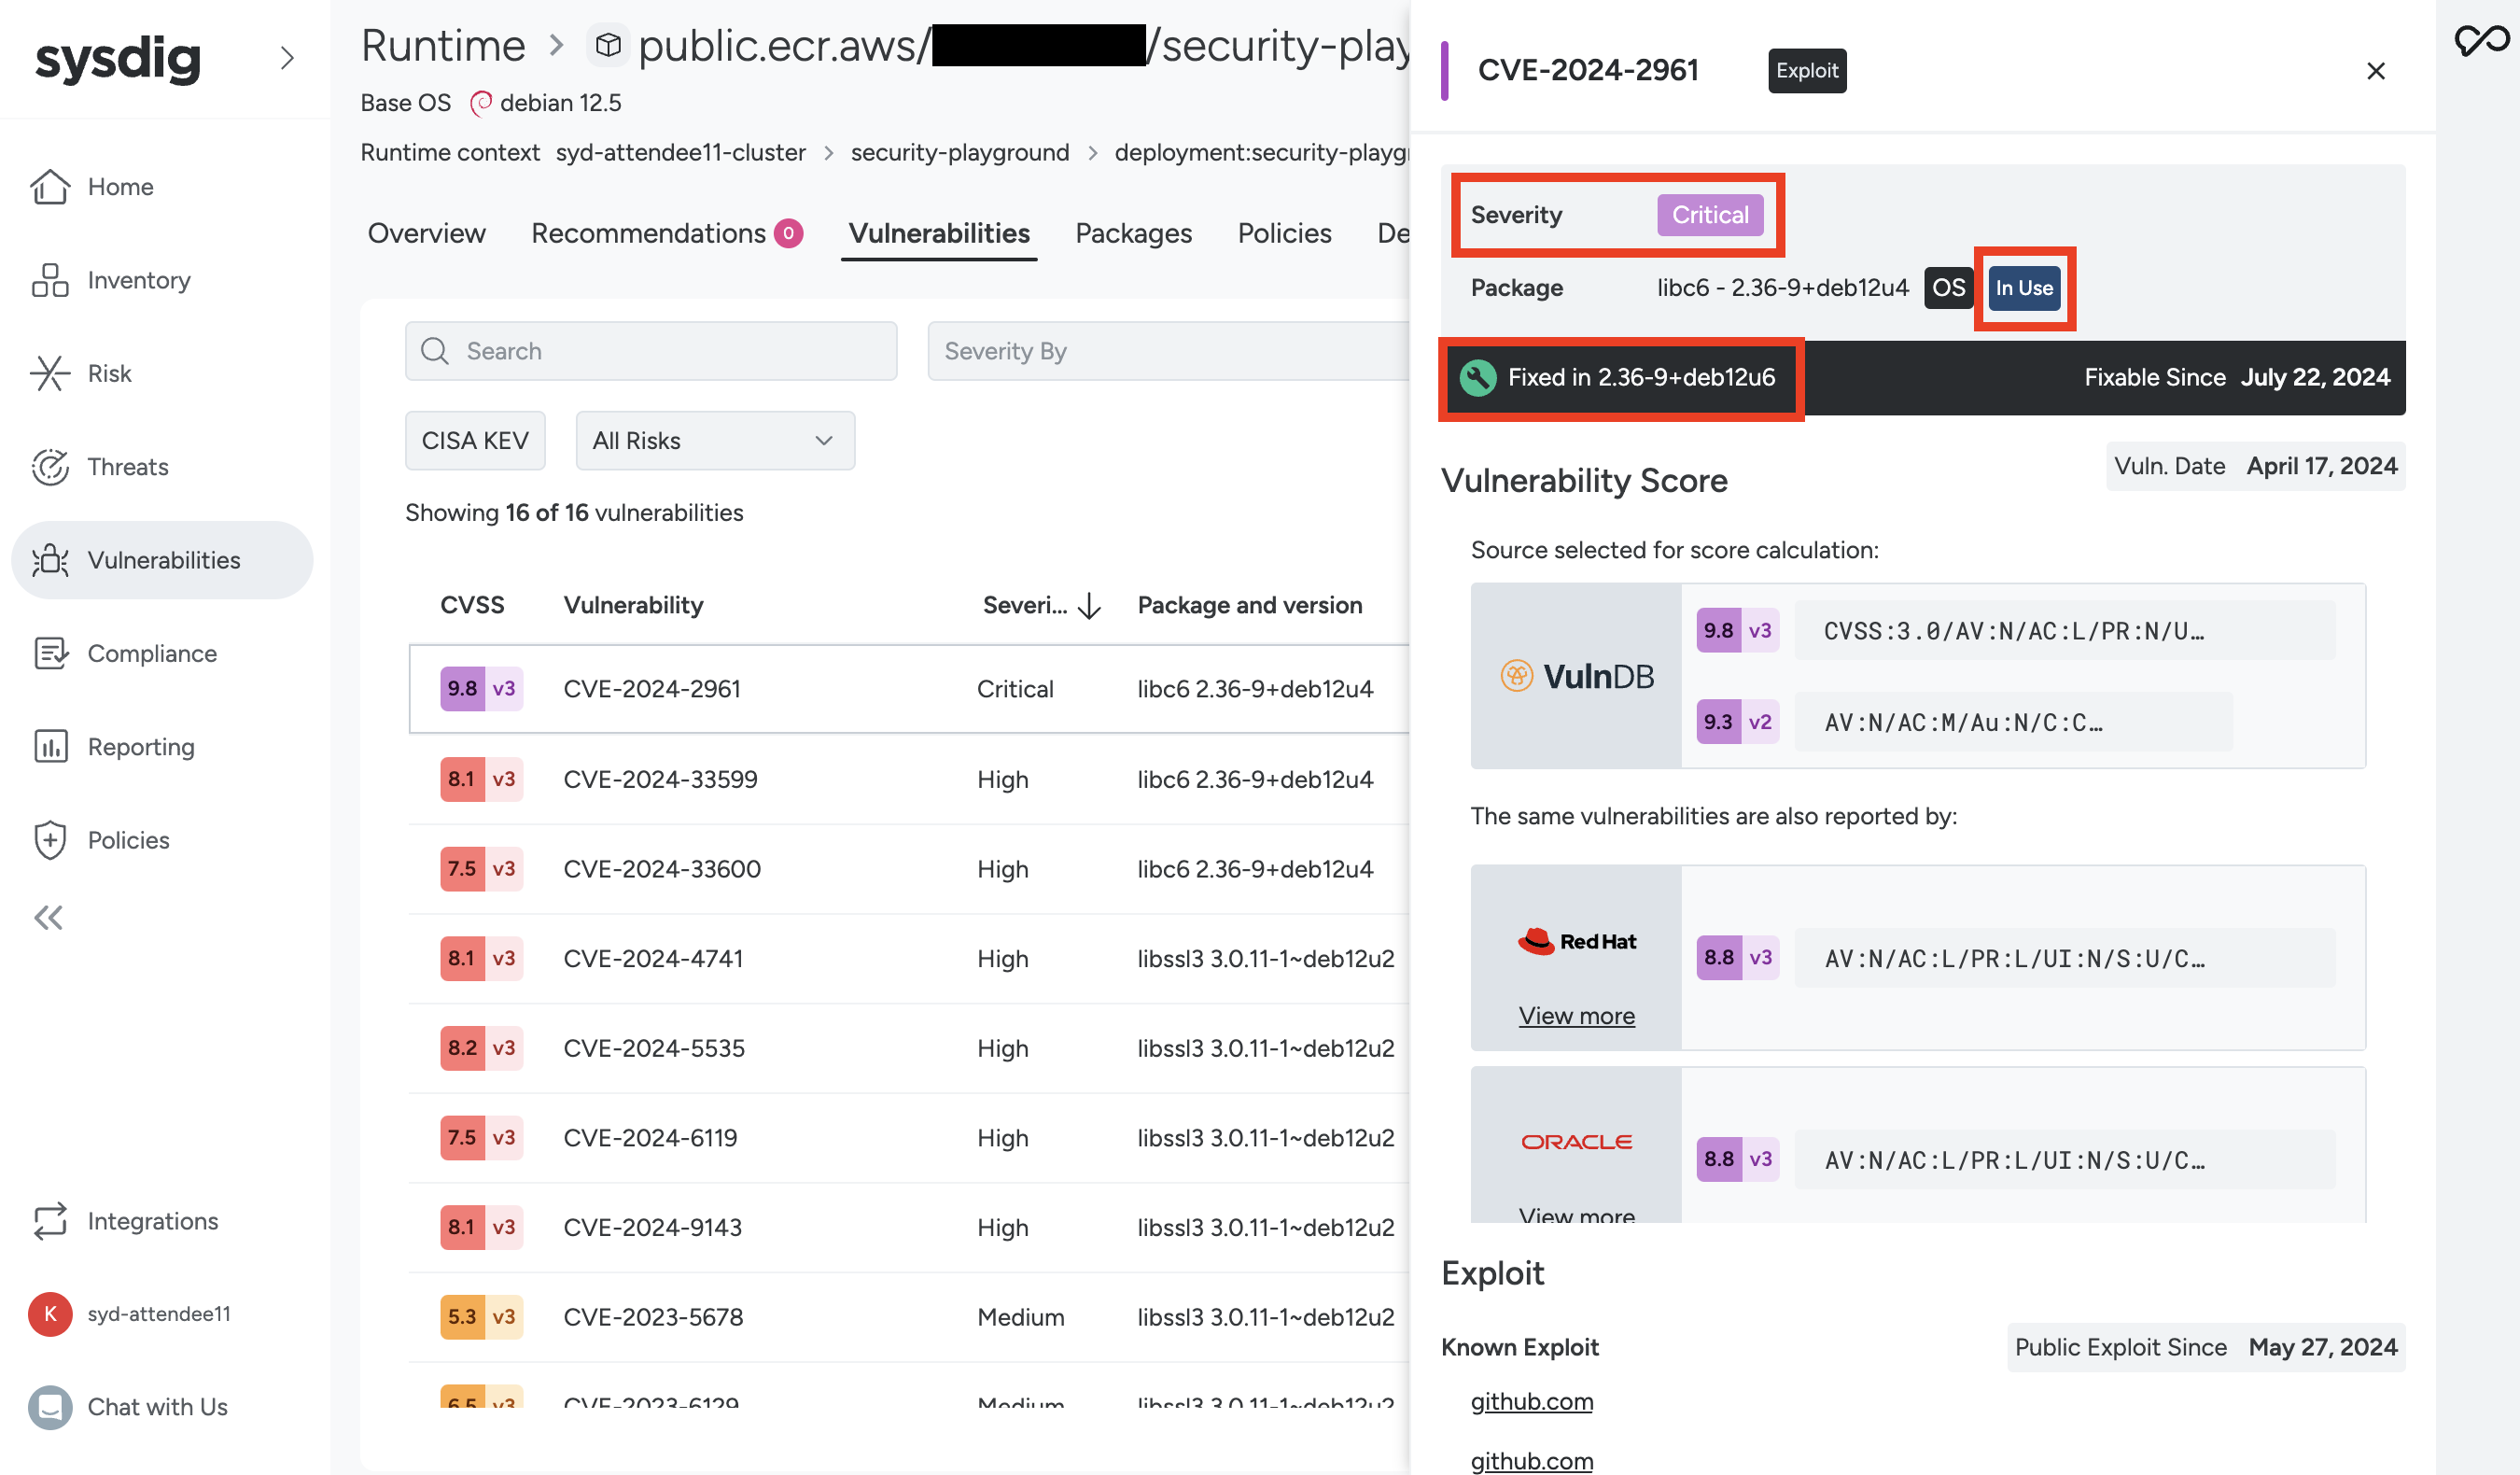This screenshot has width=2520, height=1475.
Task: Open the Severity By dropdown
Action: [x=1168, y=351]
